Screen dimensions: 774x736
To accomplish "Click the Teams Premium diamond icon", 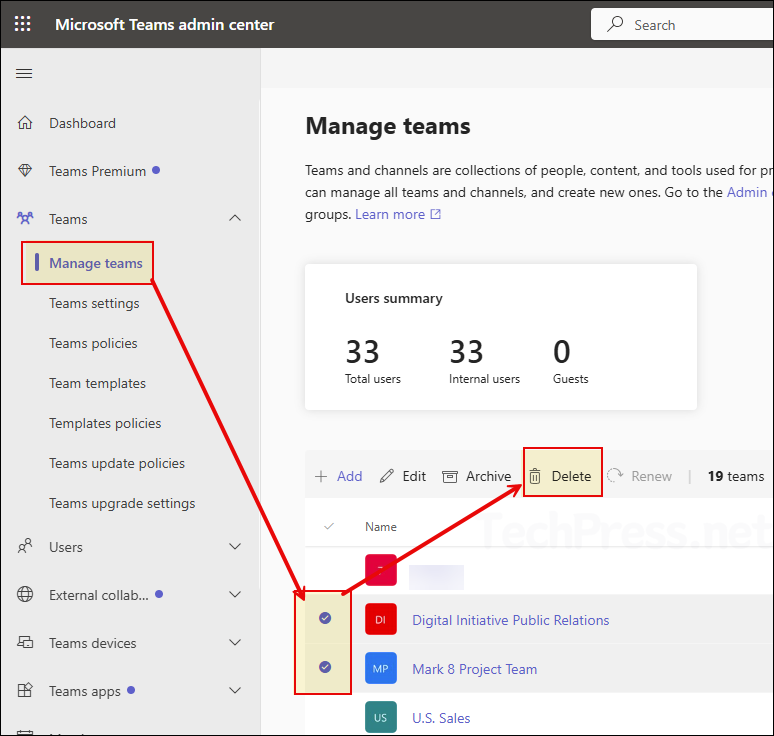I will 25,171.
